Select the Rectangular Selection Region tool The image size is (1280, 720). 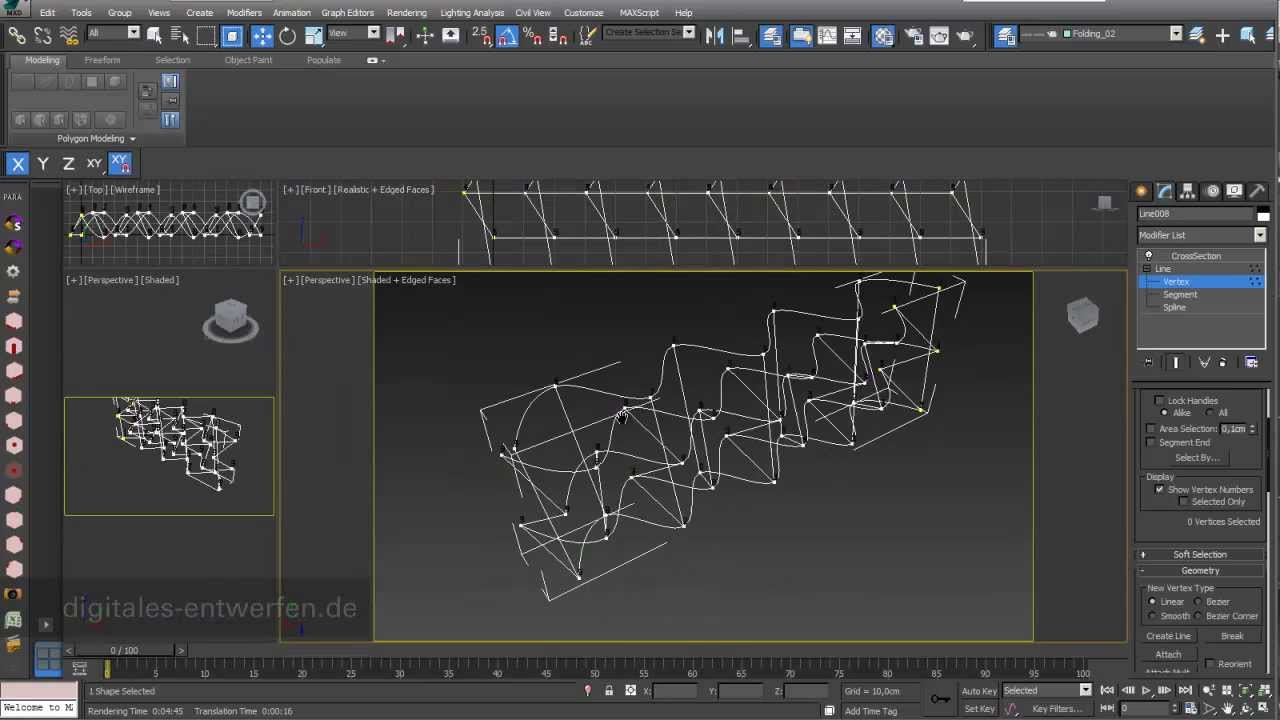[206, 35]
